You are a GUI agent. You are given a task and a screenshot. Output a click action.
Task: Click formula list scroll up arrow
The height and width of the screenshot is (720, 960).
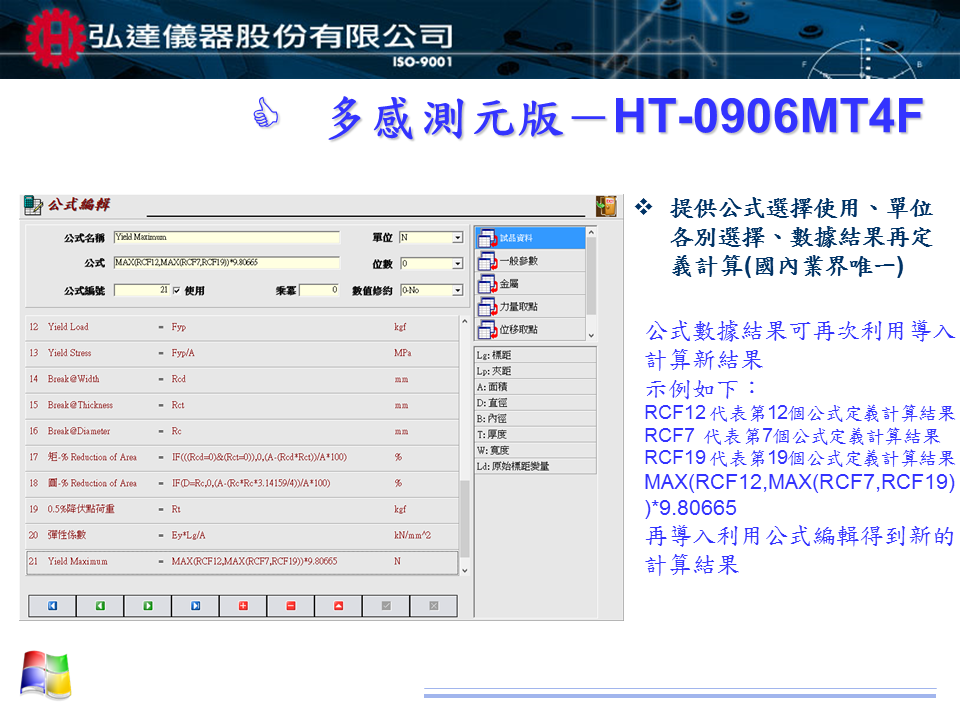[465, 321]
